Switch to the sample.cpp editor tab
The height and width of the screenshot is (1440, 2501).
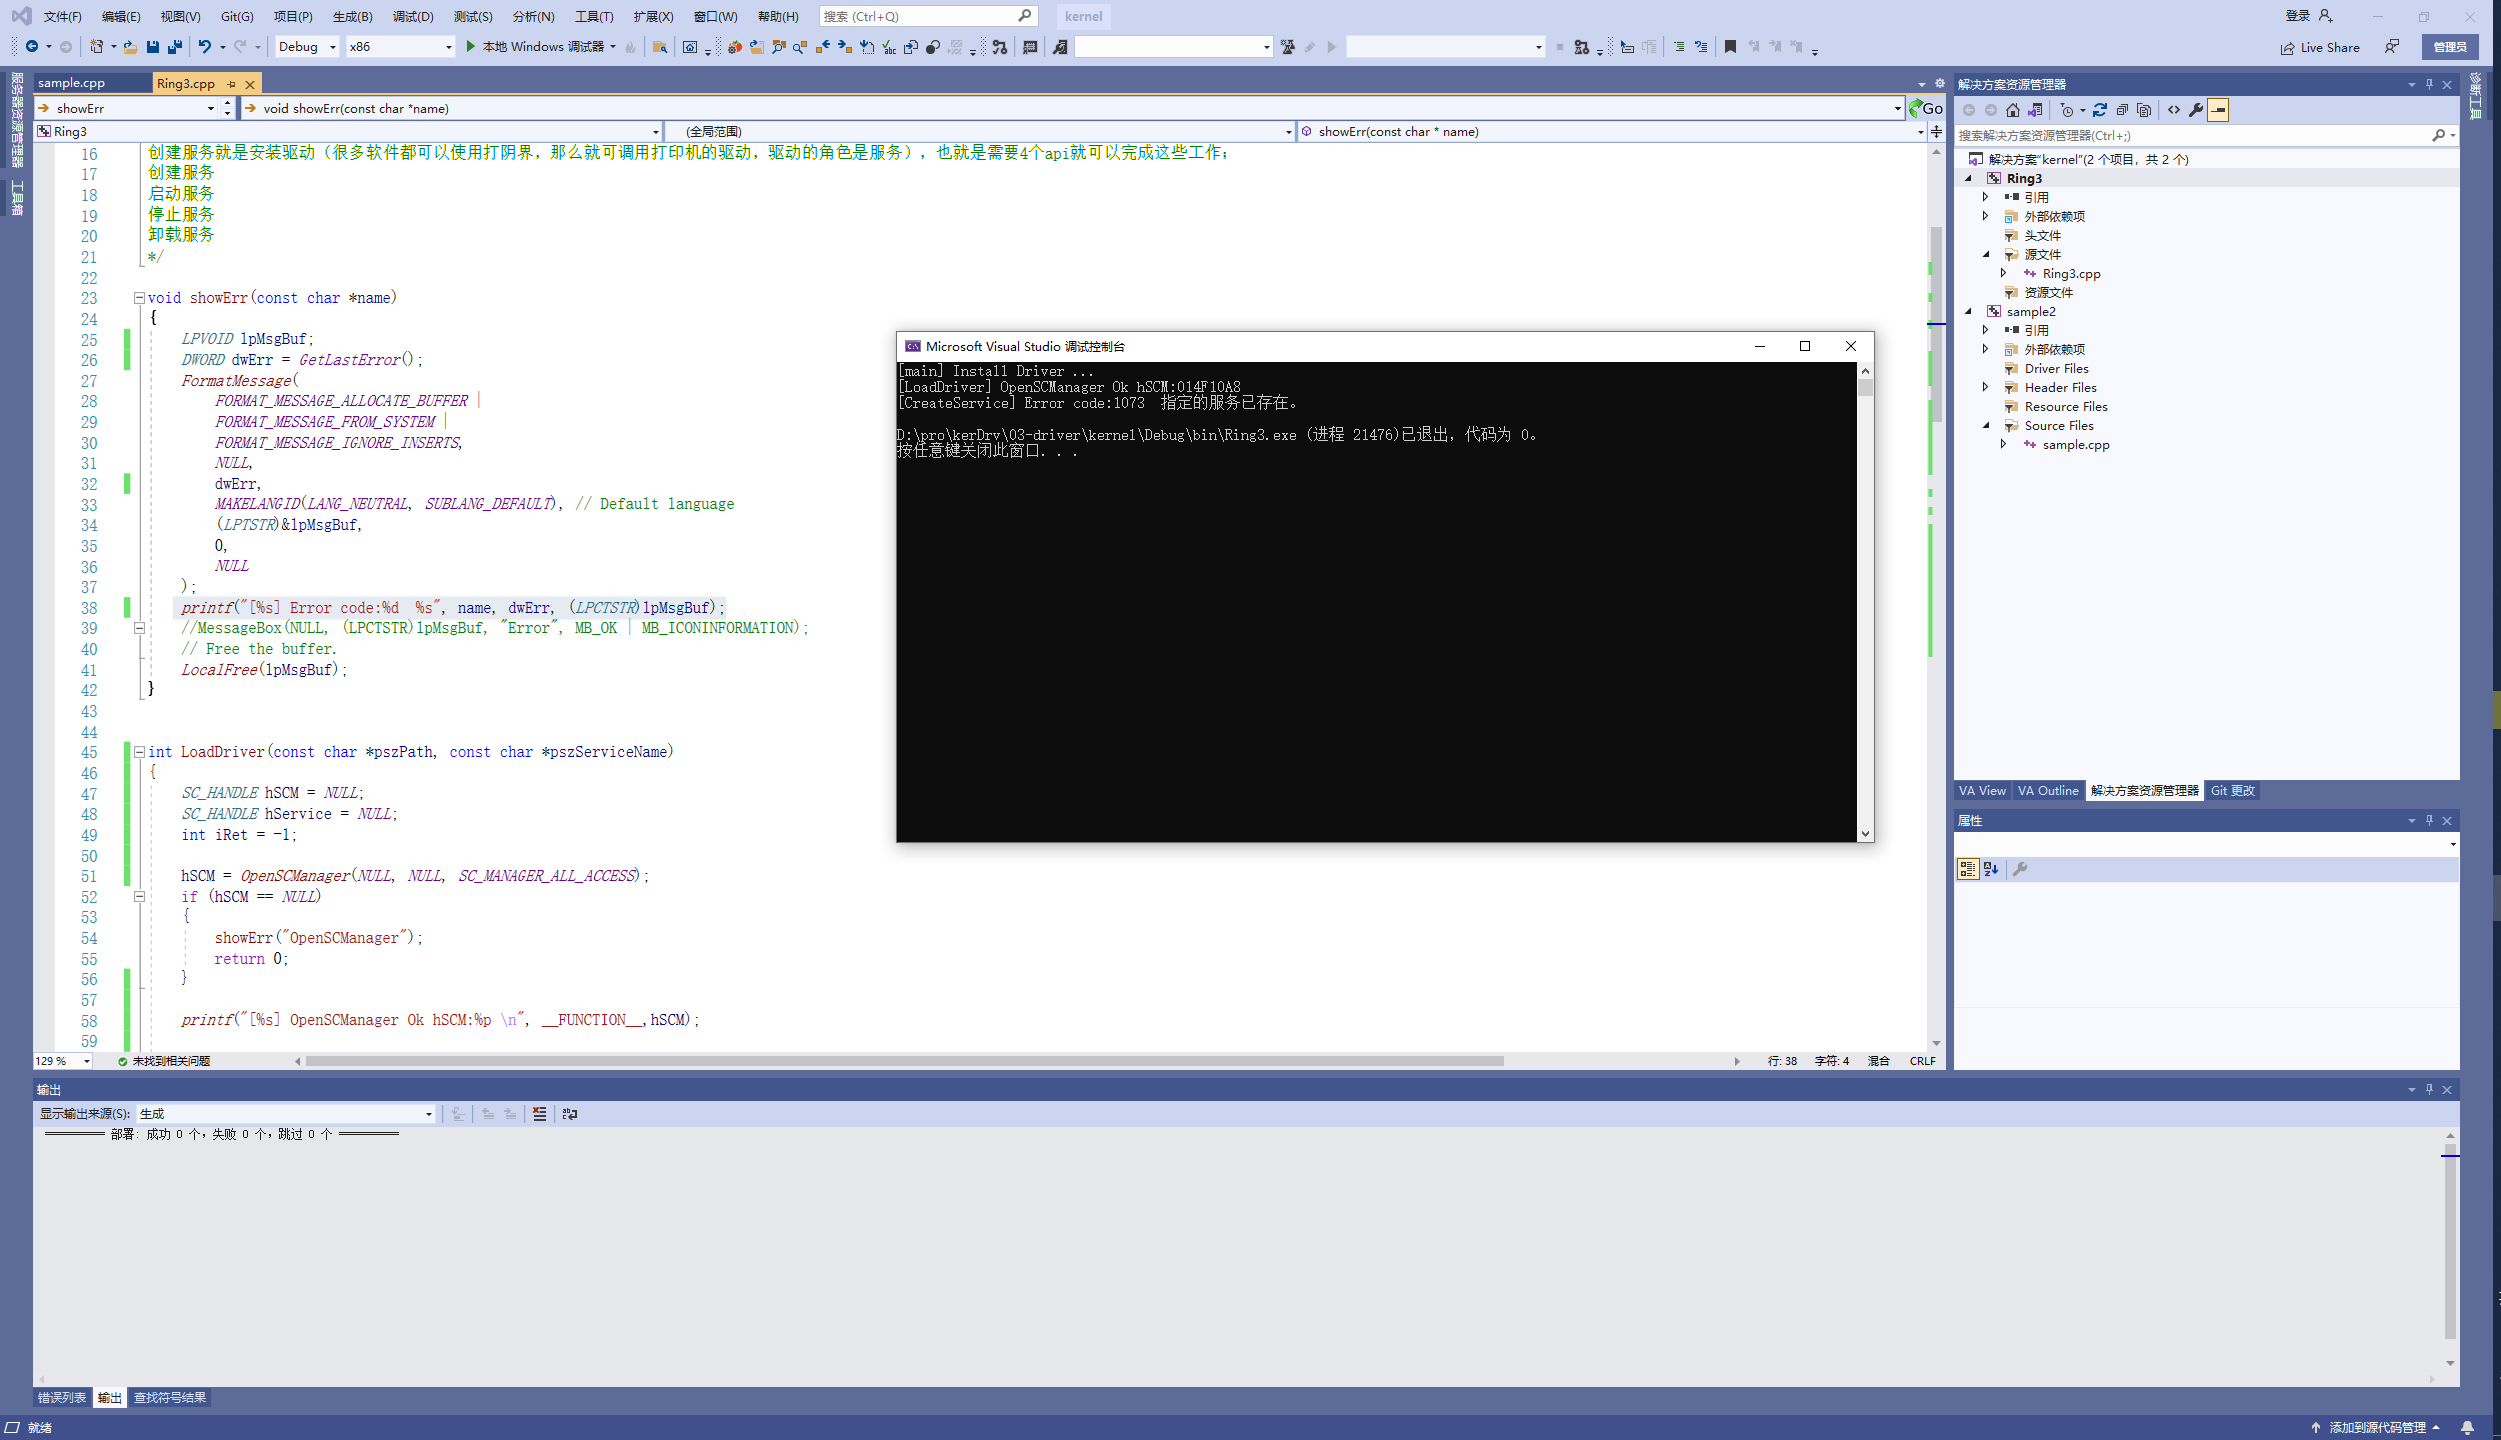72,83
